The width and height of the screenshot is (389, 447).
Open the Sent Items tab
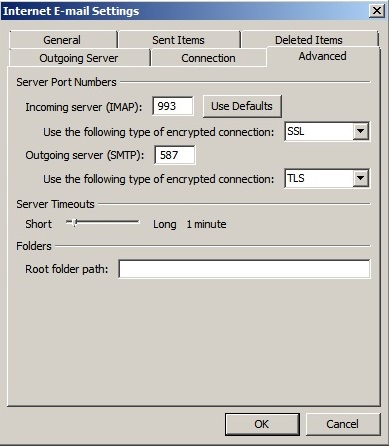click(179, 40)
